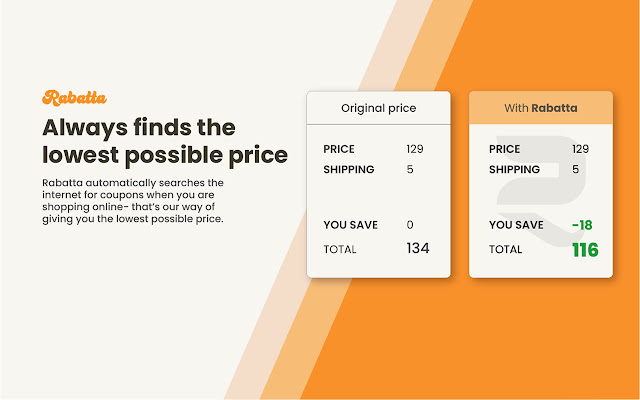Click the green 116 total amount
The image size is (640, 400).
tap(585, 249)
